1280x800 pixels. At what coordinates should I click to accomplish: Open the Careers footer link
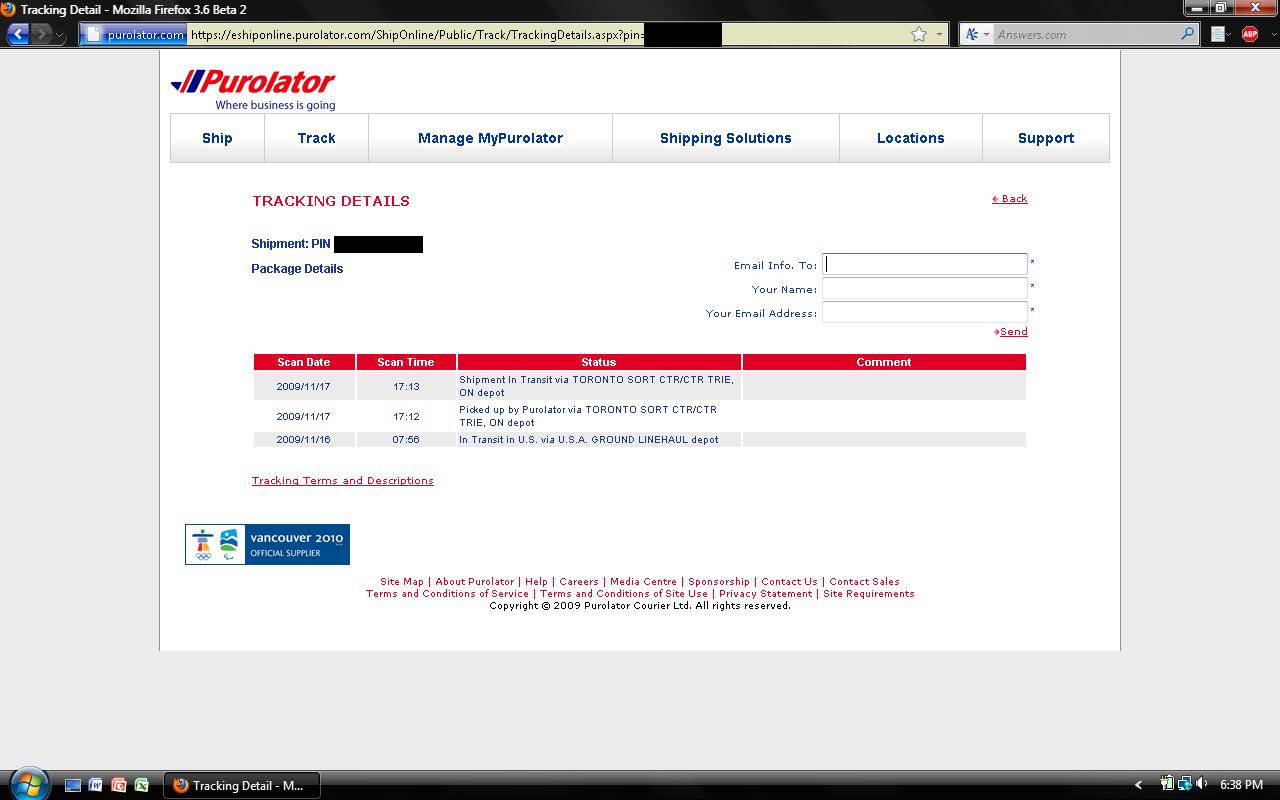coord(579,581)
